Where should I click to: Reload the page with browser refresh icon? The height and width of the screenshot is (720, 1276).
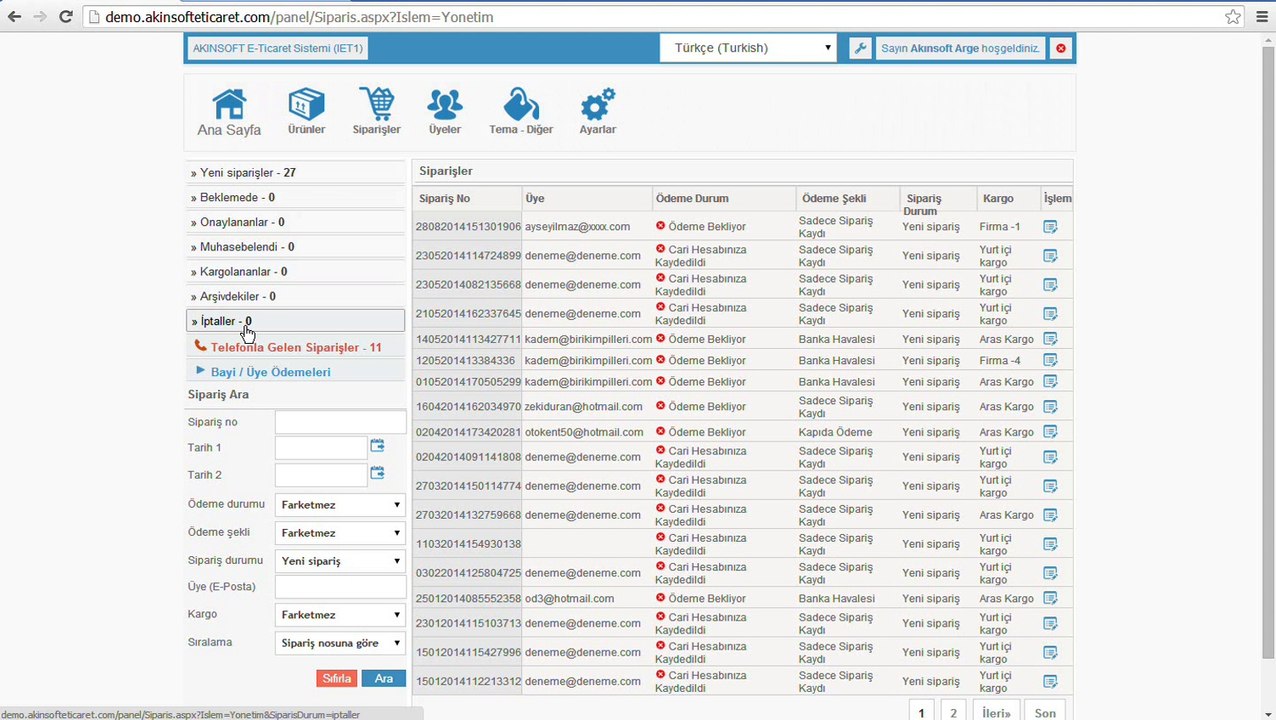point(66,17)
